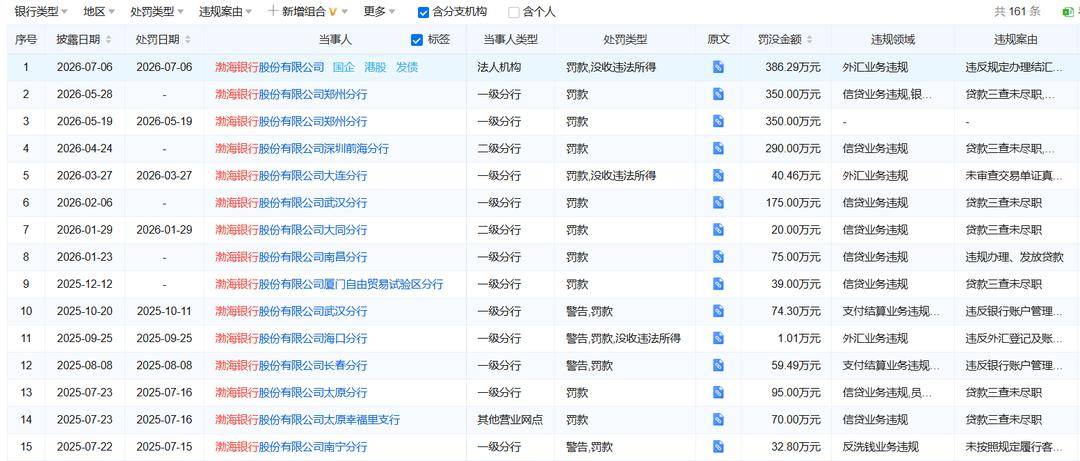Click 违规案由 column header on right
Image resolution: width=1080 pixels, height=461 pixels.
[1016, 40]
